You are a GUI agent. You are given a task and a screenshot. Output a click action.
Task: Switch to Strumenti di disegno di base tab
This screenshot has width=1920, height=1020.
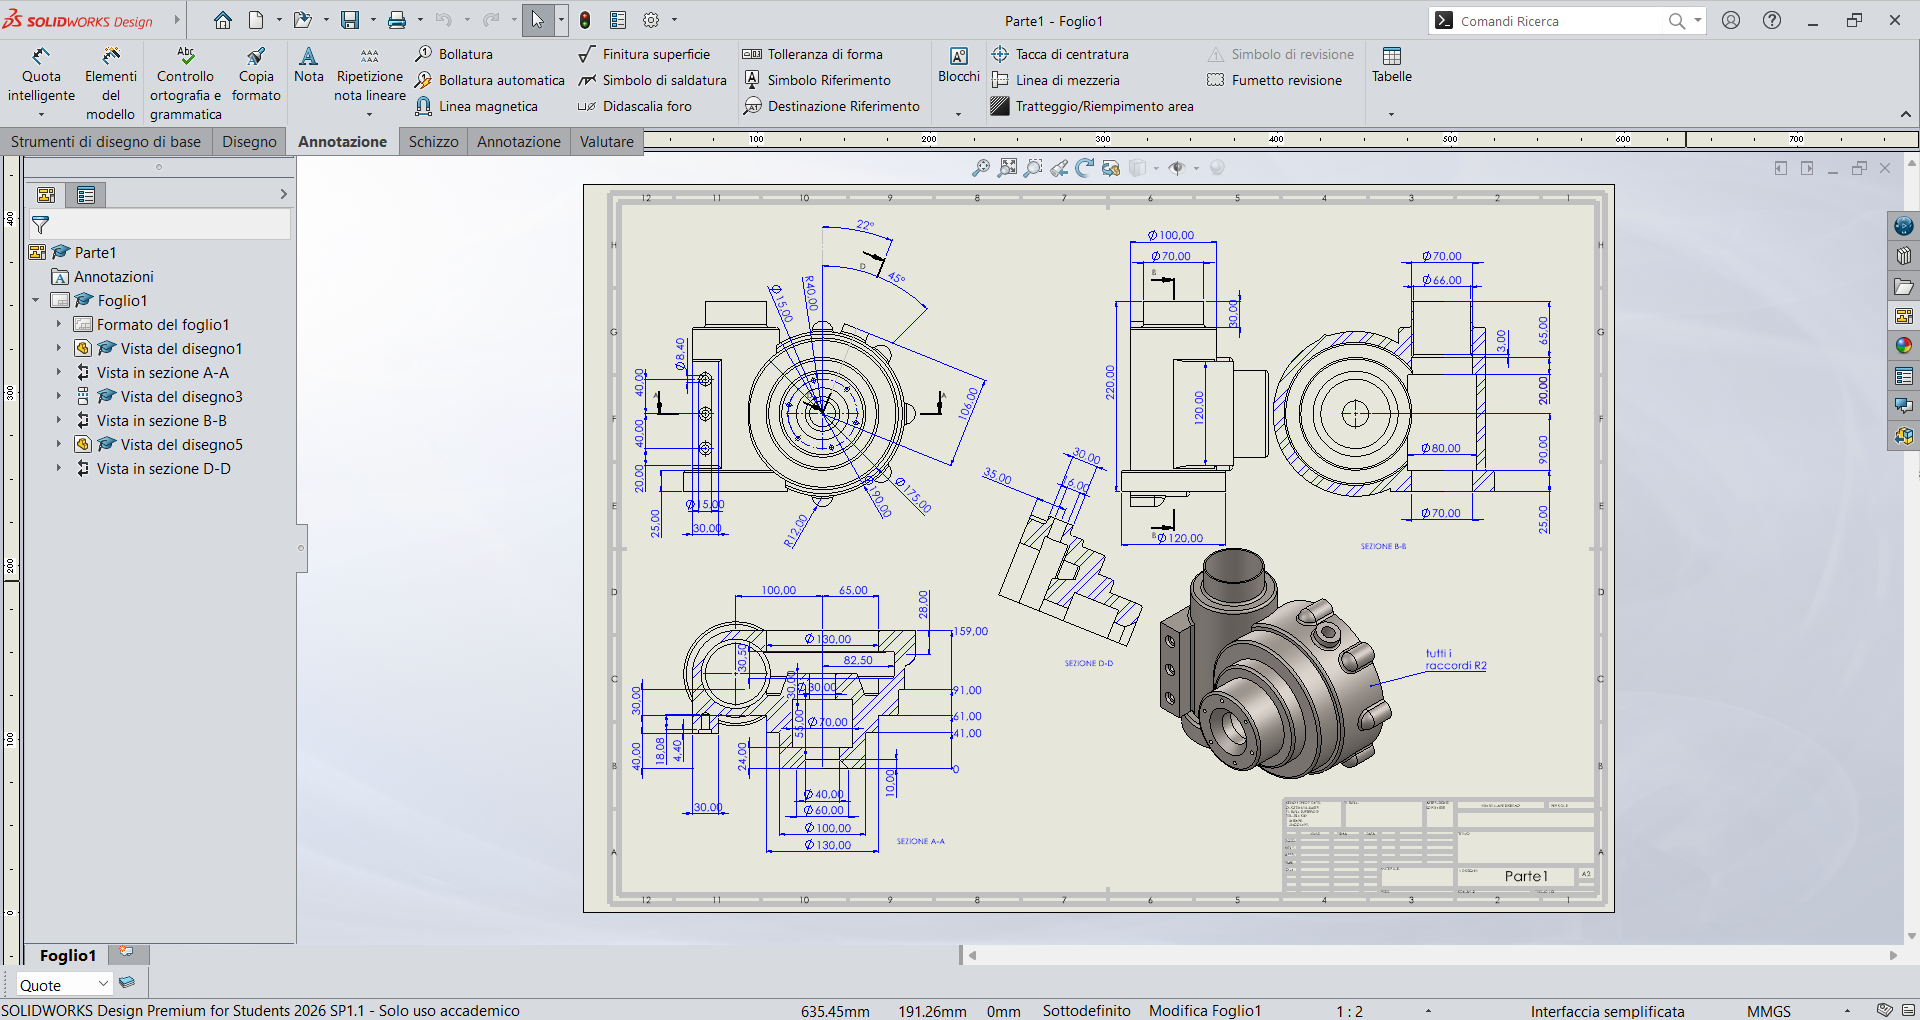coord(106,142)
